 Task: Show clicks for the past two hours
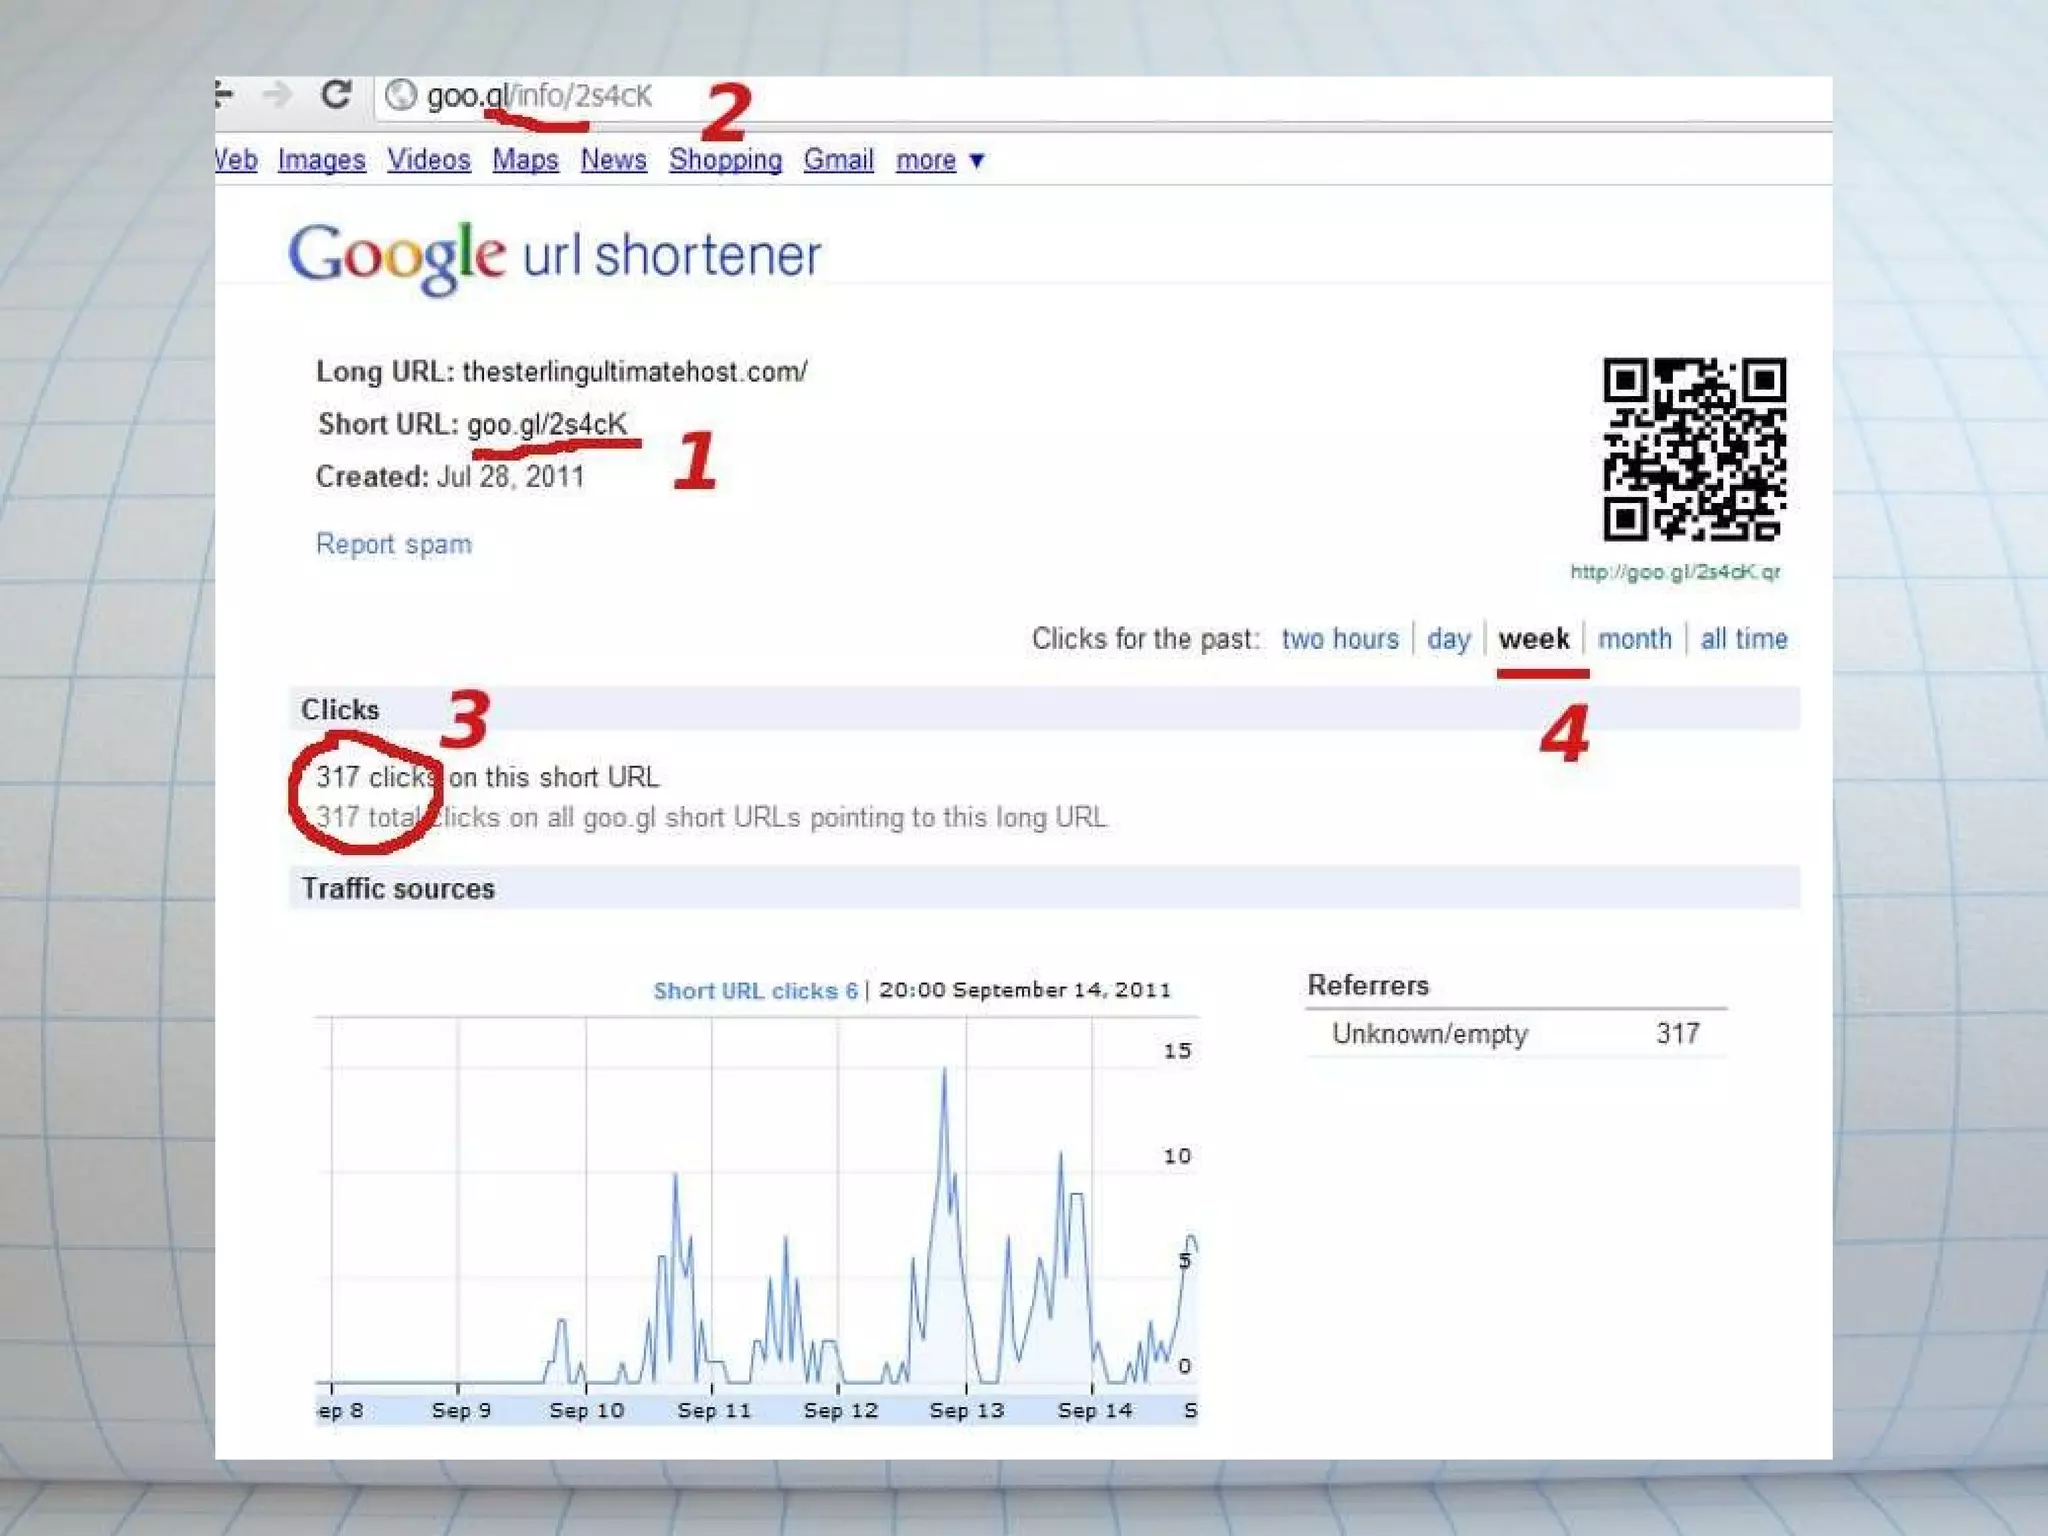pyautogui.click(x=1339, y=639)
